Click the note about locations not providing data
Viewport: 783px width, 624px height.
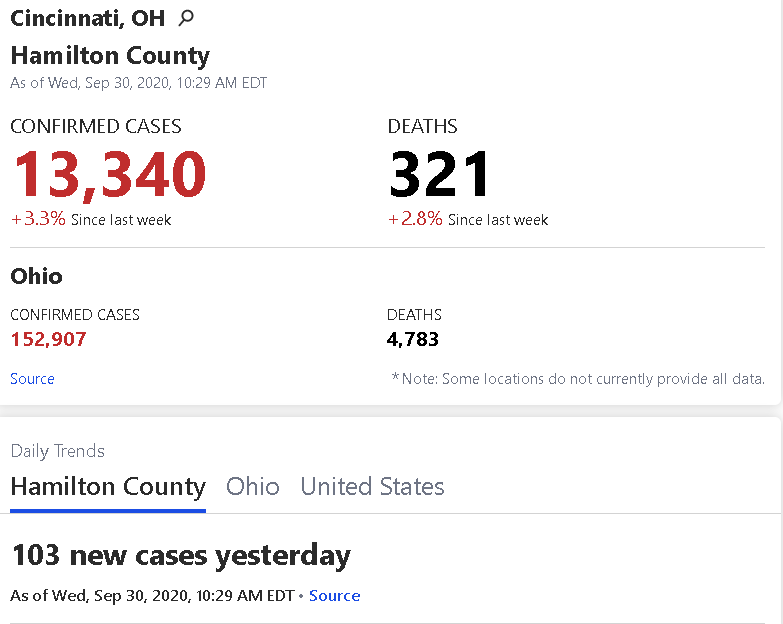(578, 379)
